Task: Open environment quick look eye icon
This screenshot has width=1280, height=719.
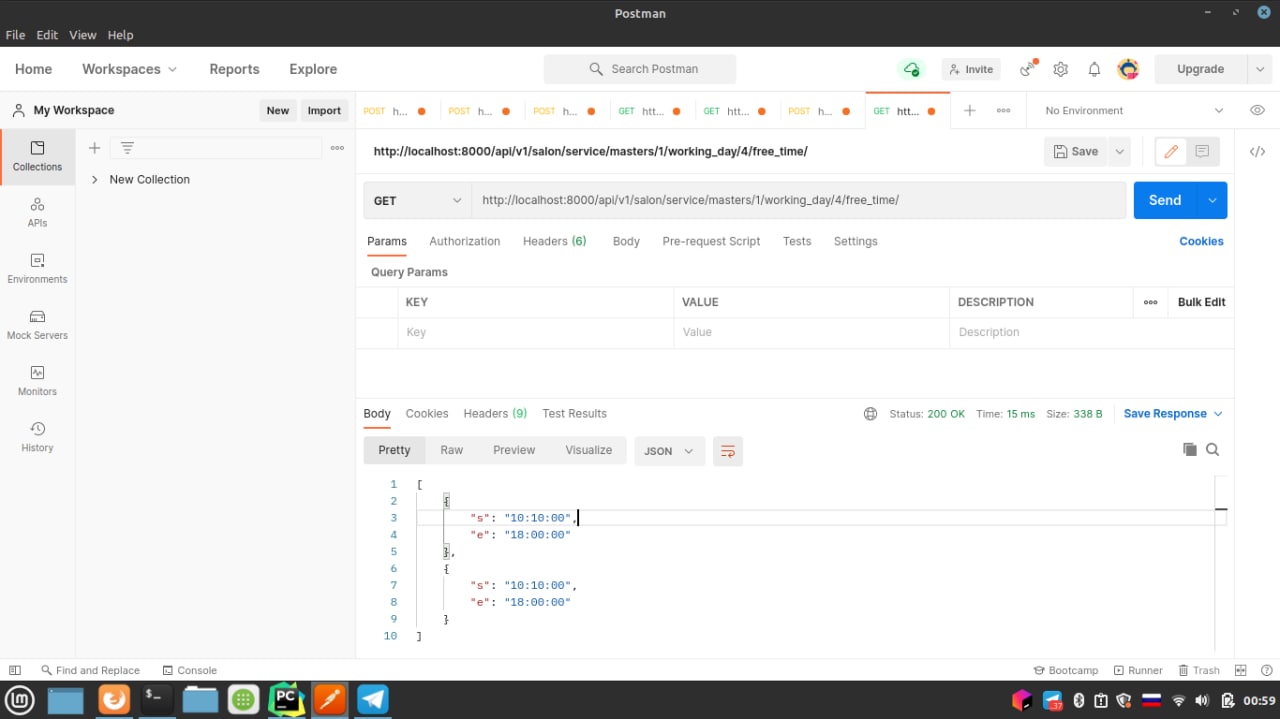Action: (1257, 110)
